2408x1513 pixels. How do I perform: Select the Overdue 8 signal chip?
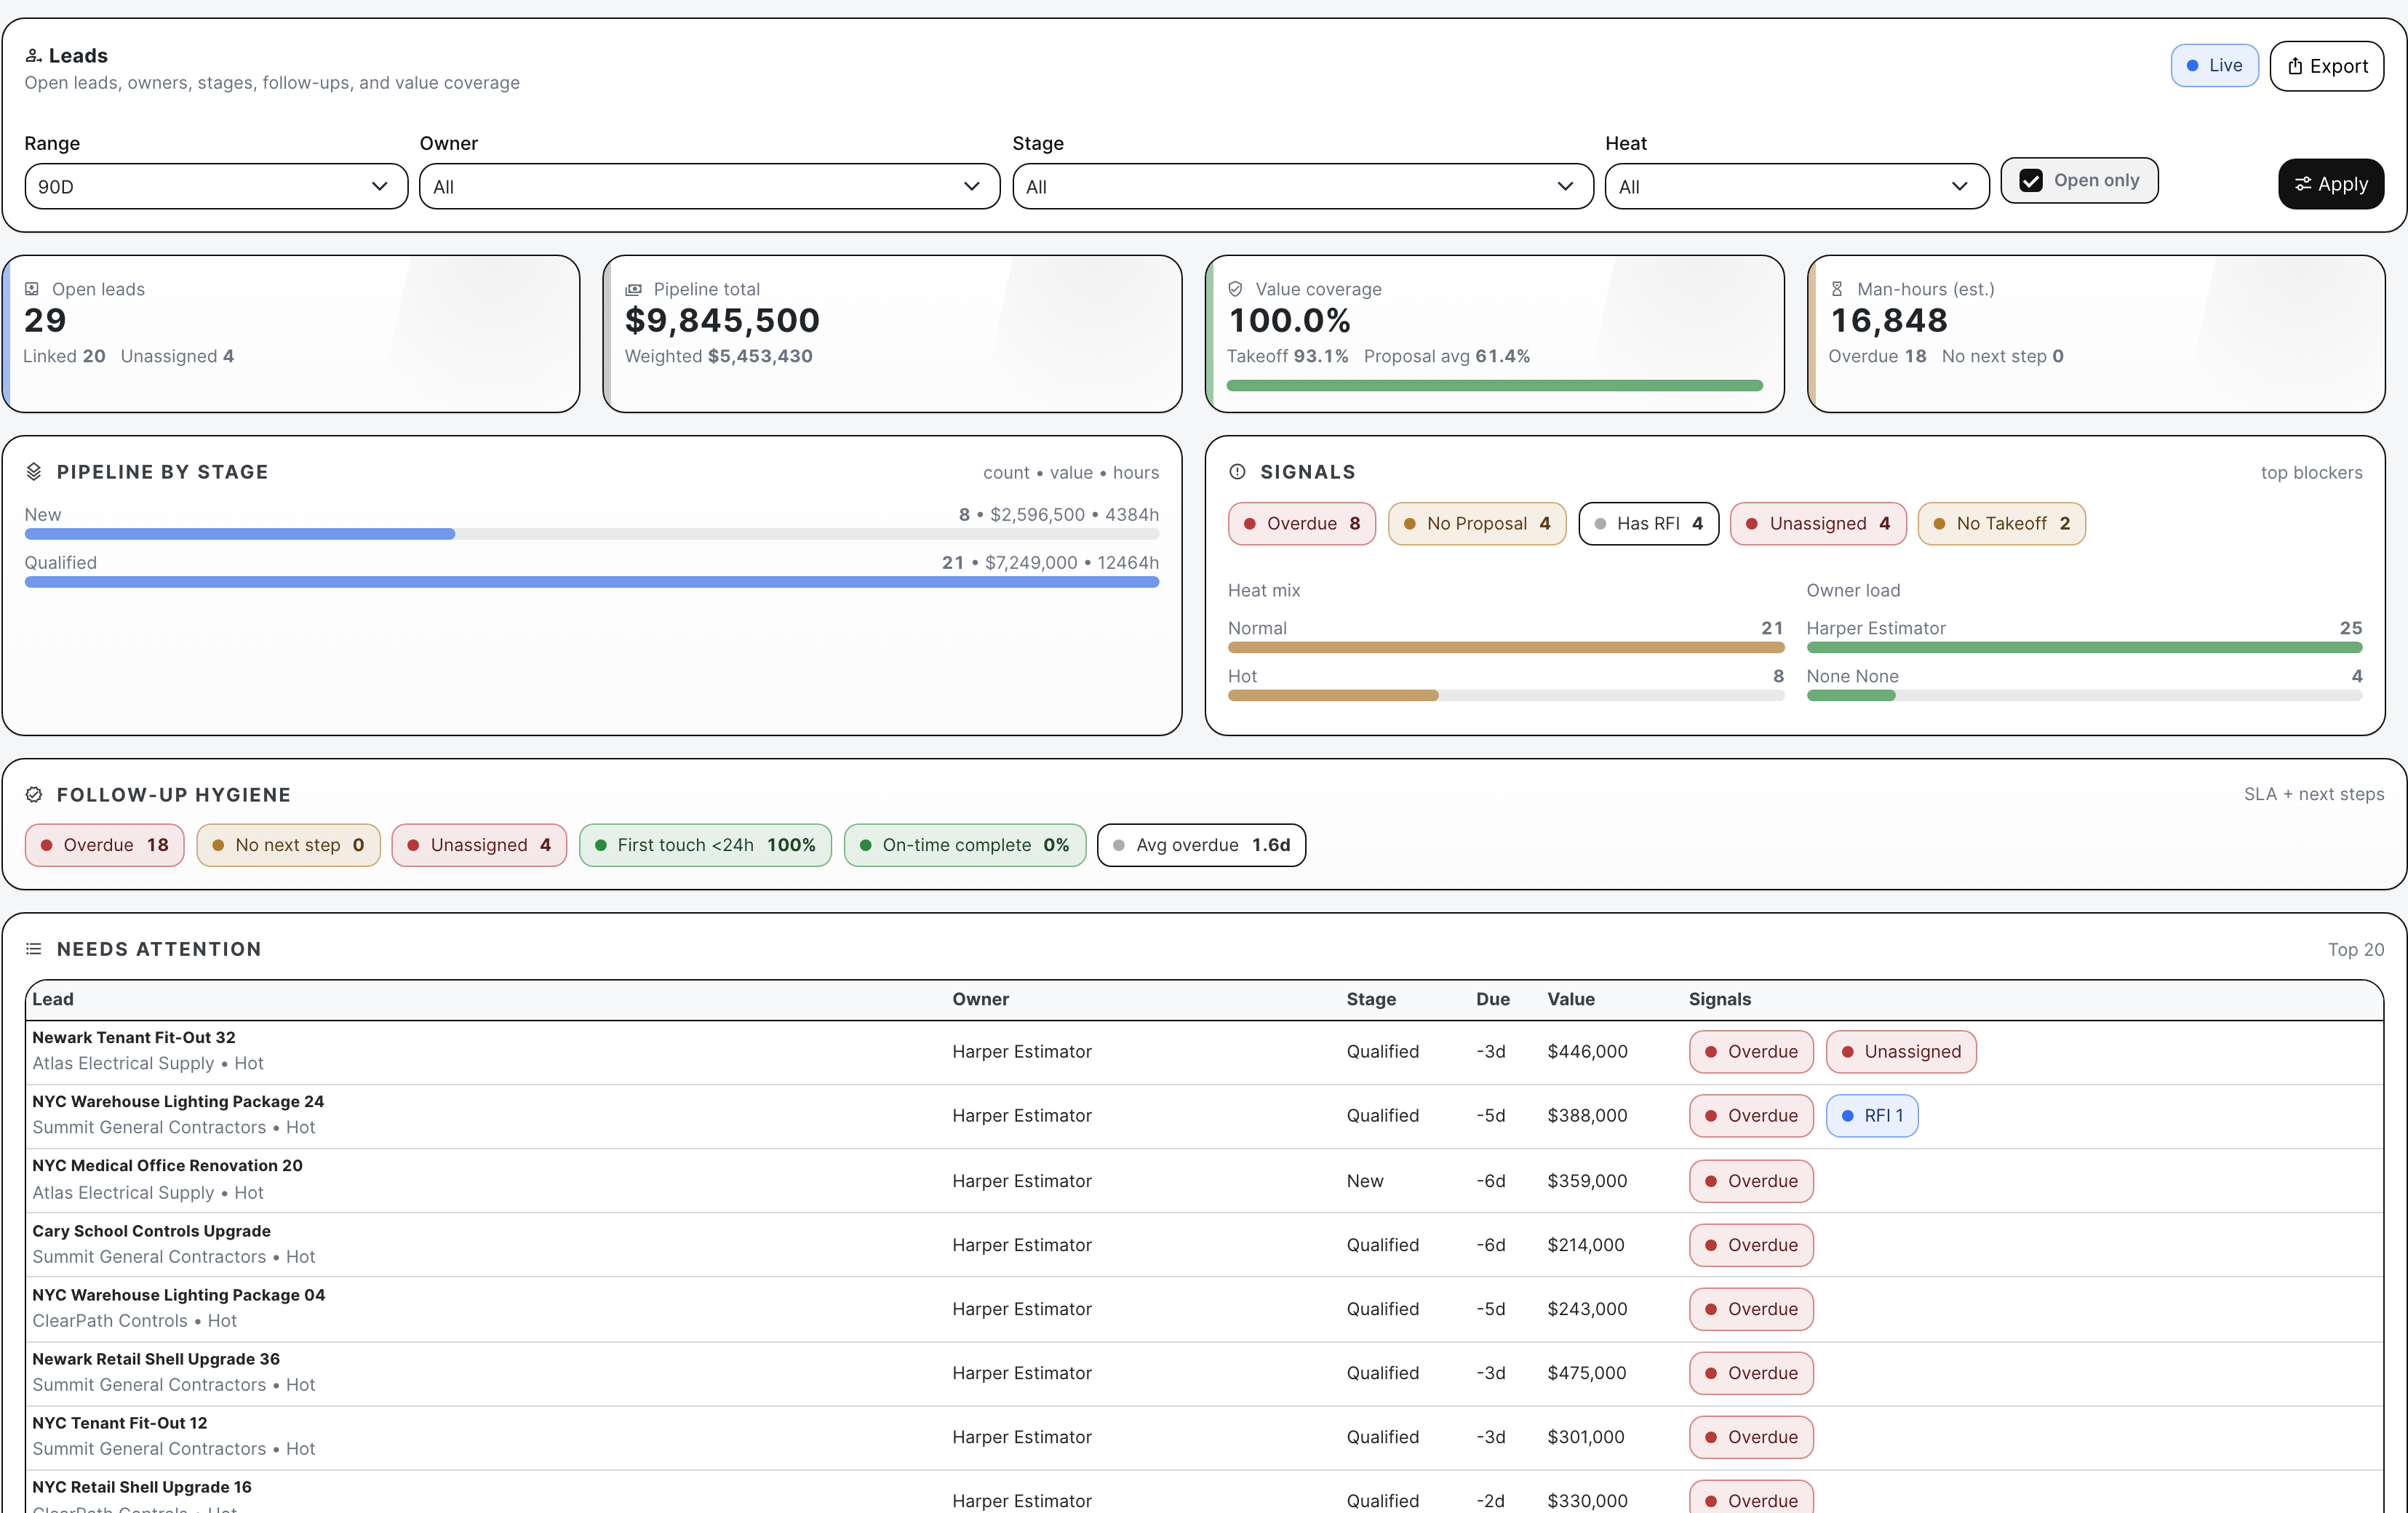point(1302,524)
